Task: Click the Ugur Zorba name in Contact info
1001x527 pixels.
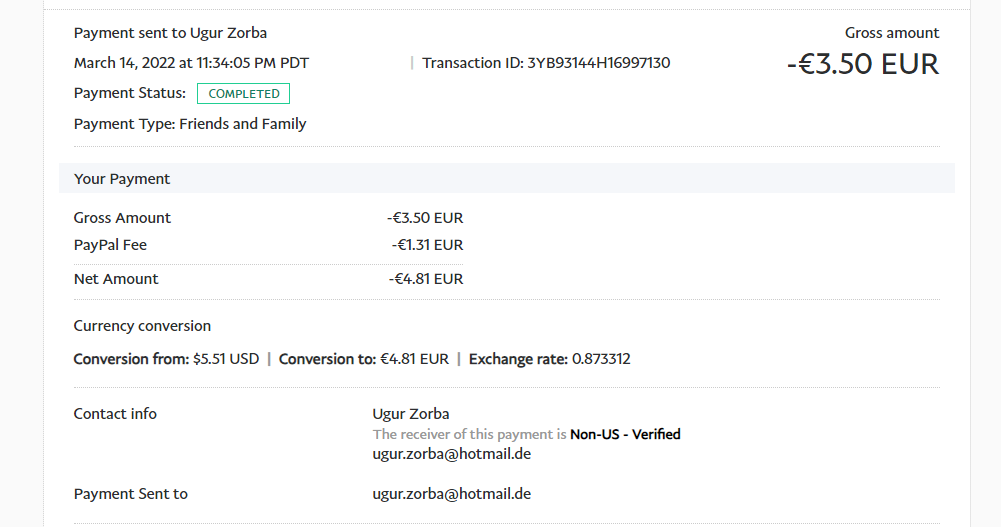Action: point(411,414)
